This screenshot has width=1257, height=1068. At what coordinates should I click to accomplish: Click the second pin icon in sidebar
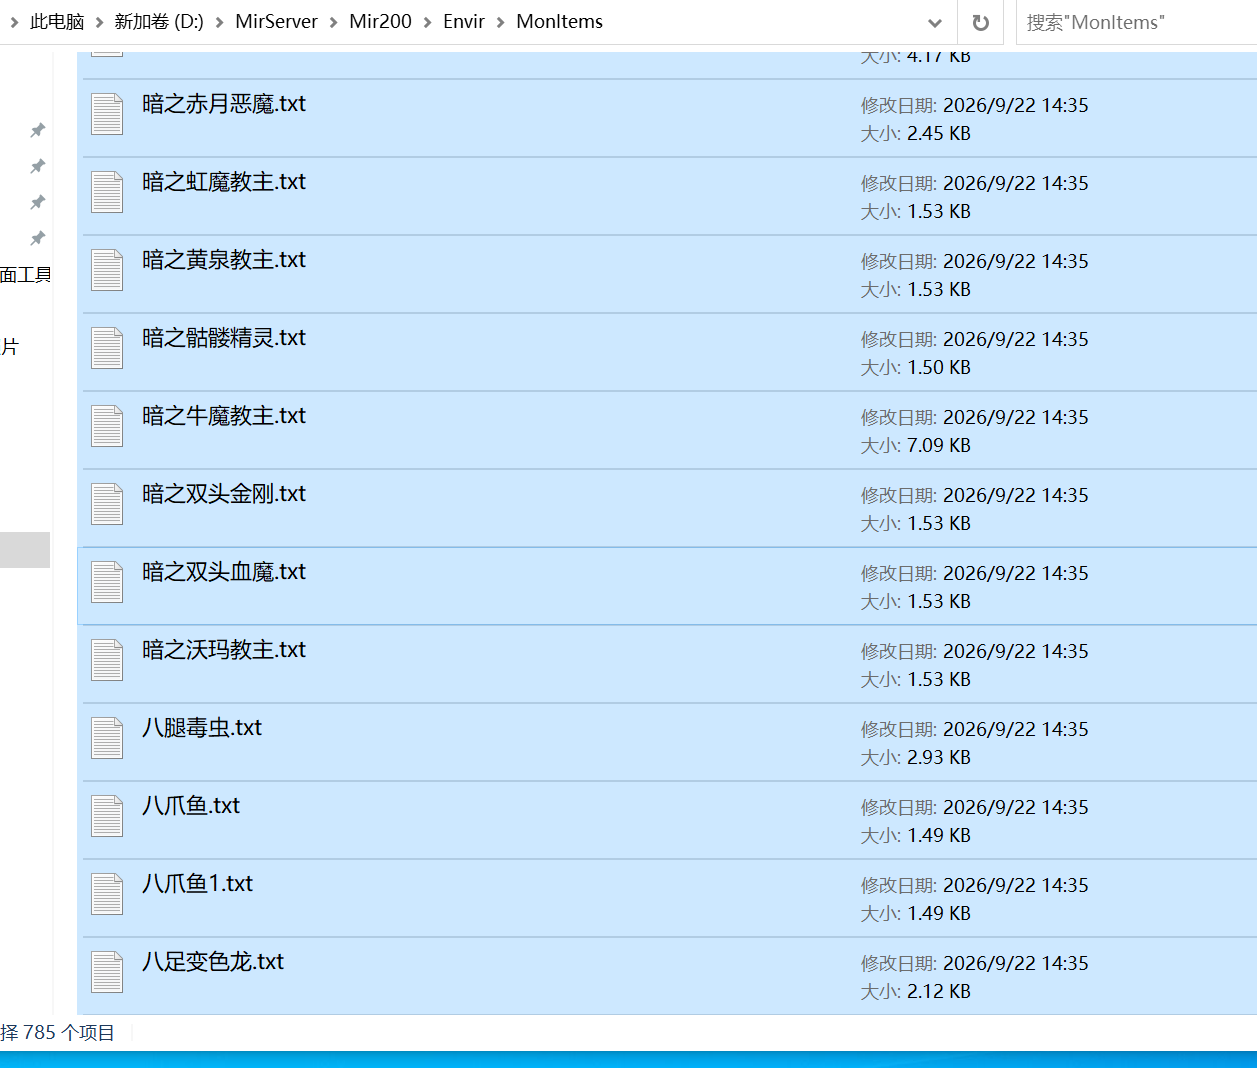pos(38,166)
